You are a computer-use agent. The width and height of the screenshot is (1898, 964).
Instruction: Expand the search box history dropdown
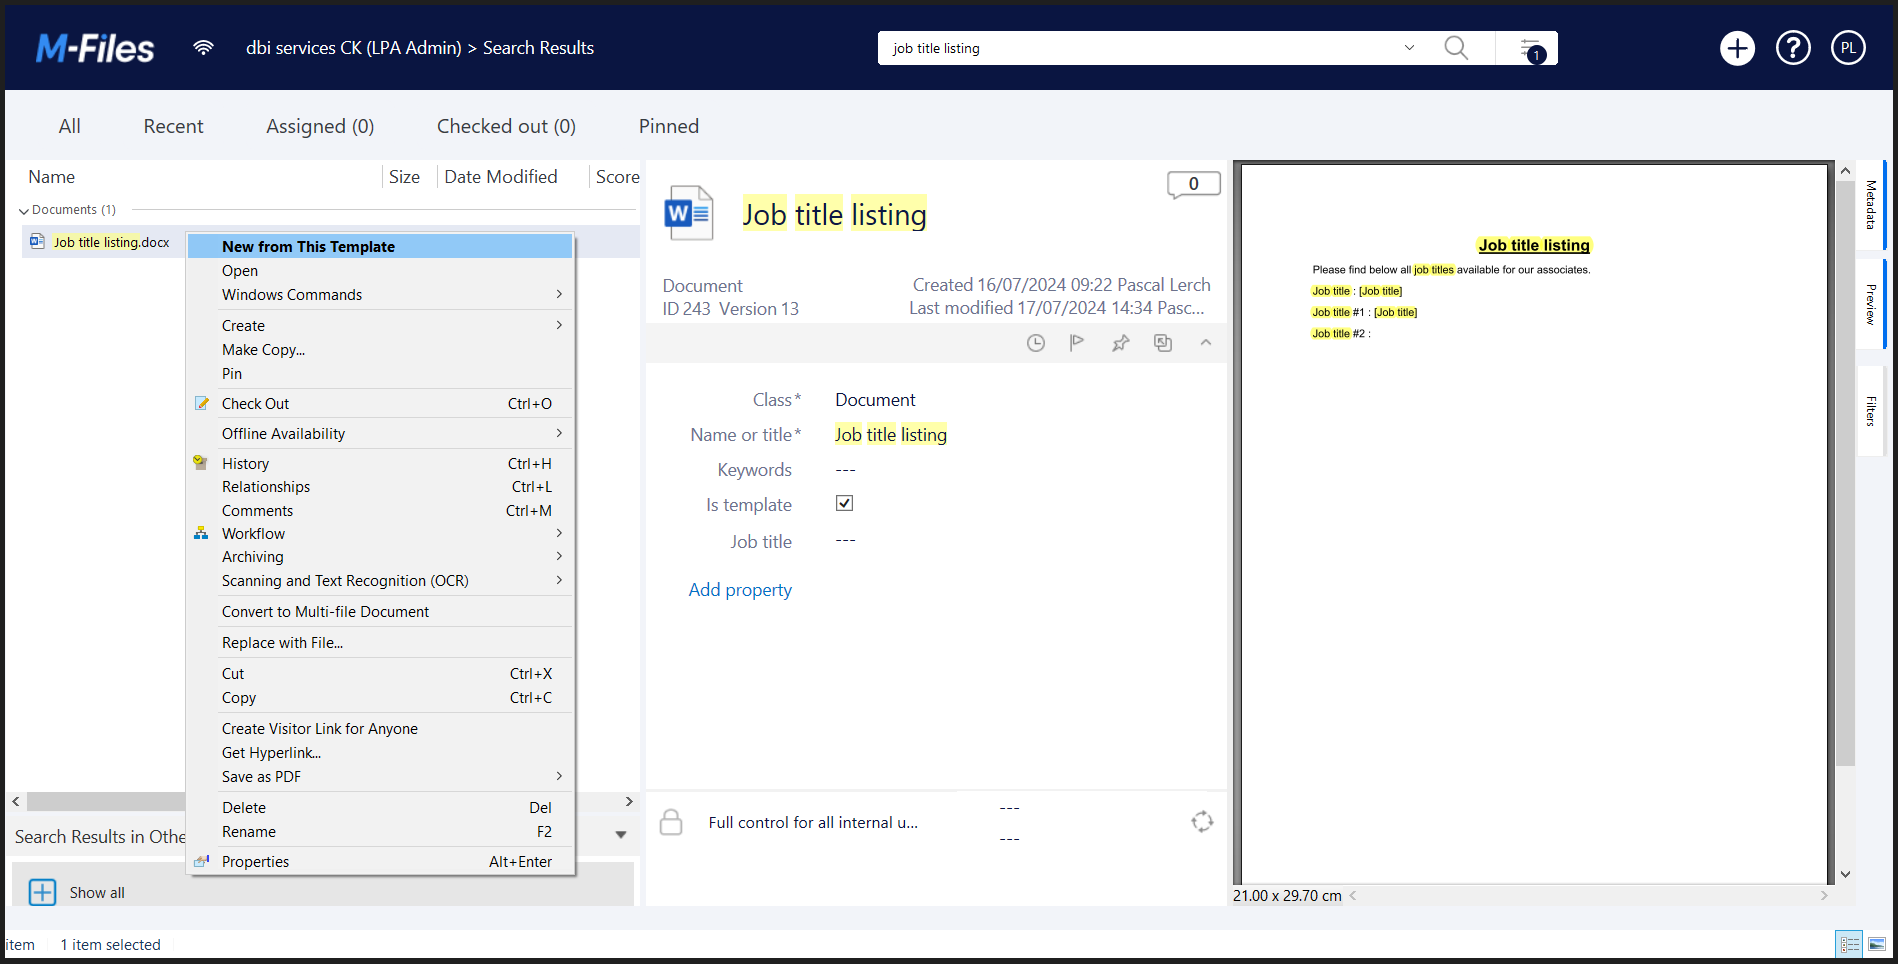coord(1409,48)
